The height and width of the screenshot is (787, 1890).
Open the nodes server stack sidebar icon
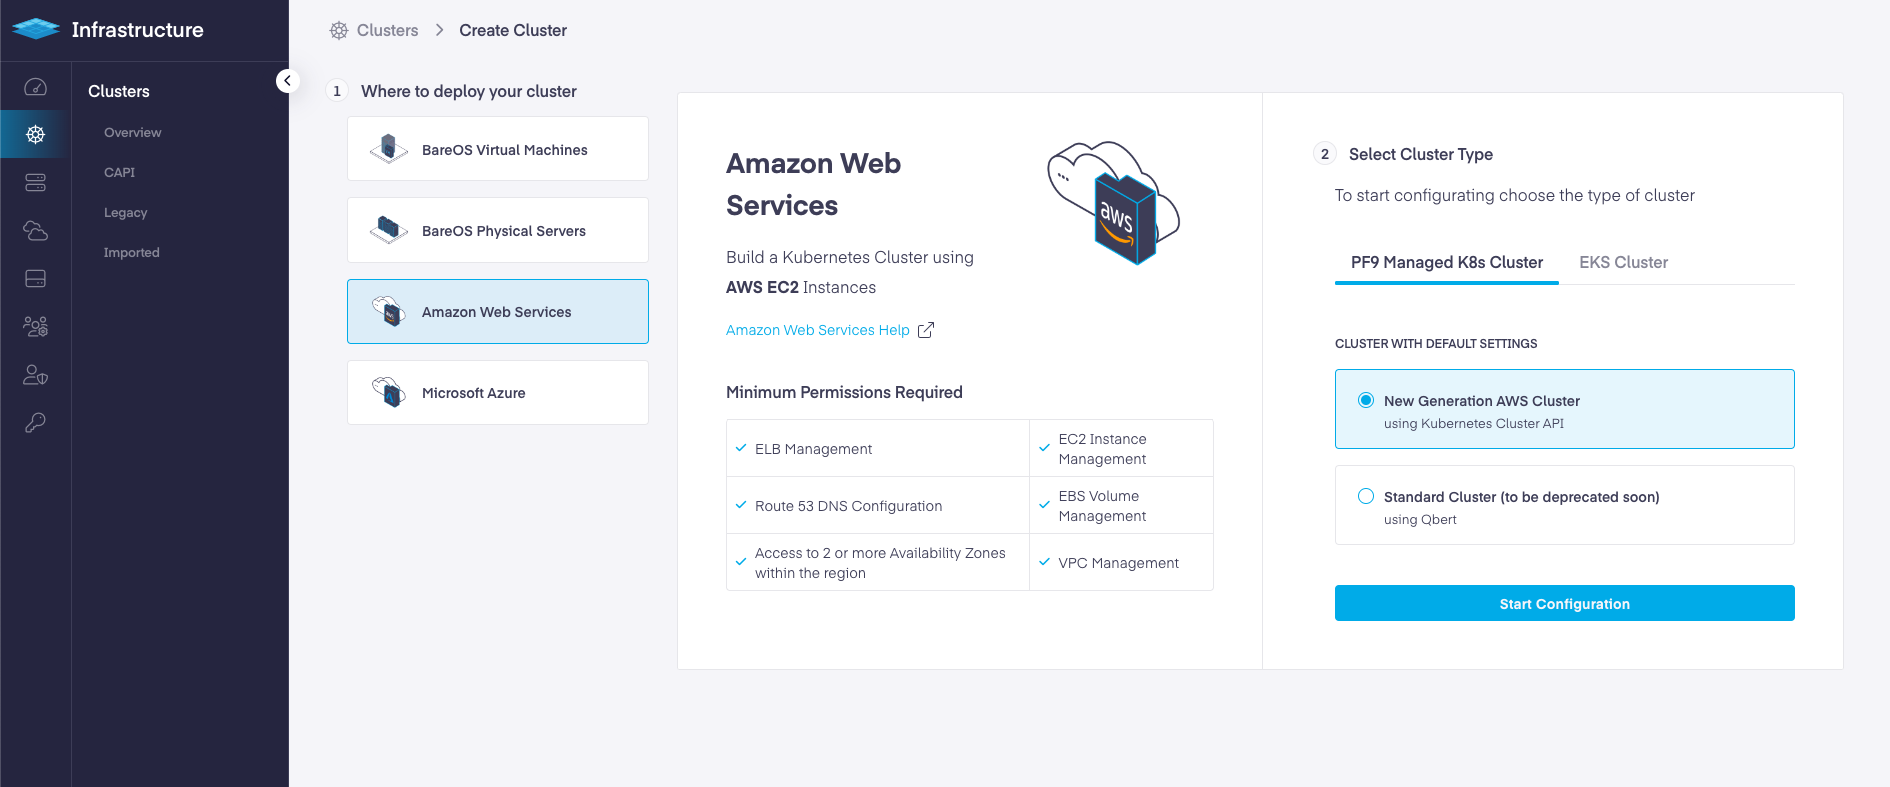[x=35, y=182]
